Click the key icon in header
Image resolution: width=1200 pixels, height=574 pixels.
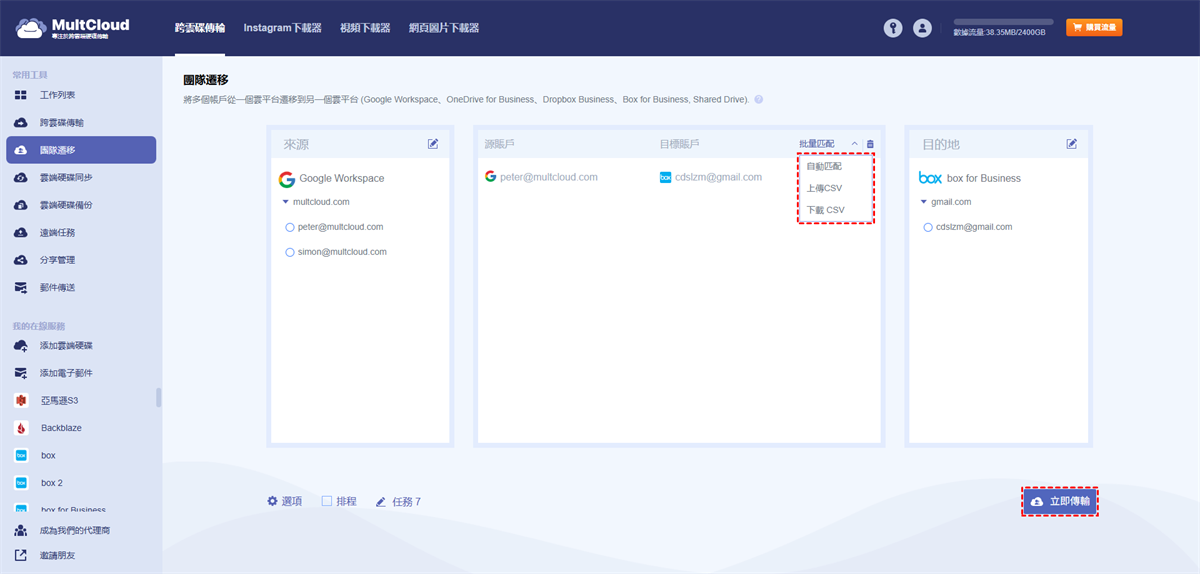(x=893, y=28)
